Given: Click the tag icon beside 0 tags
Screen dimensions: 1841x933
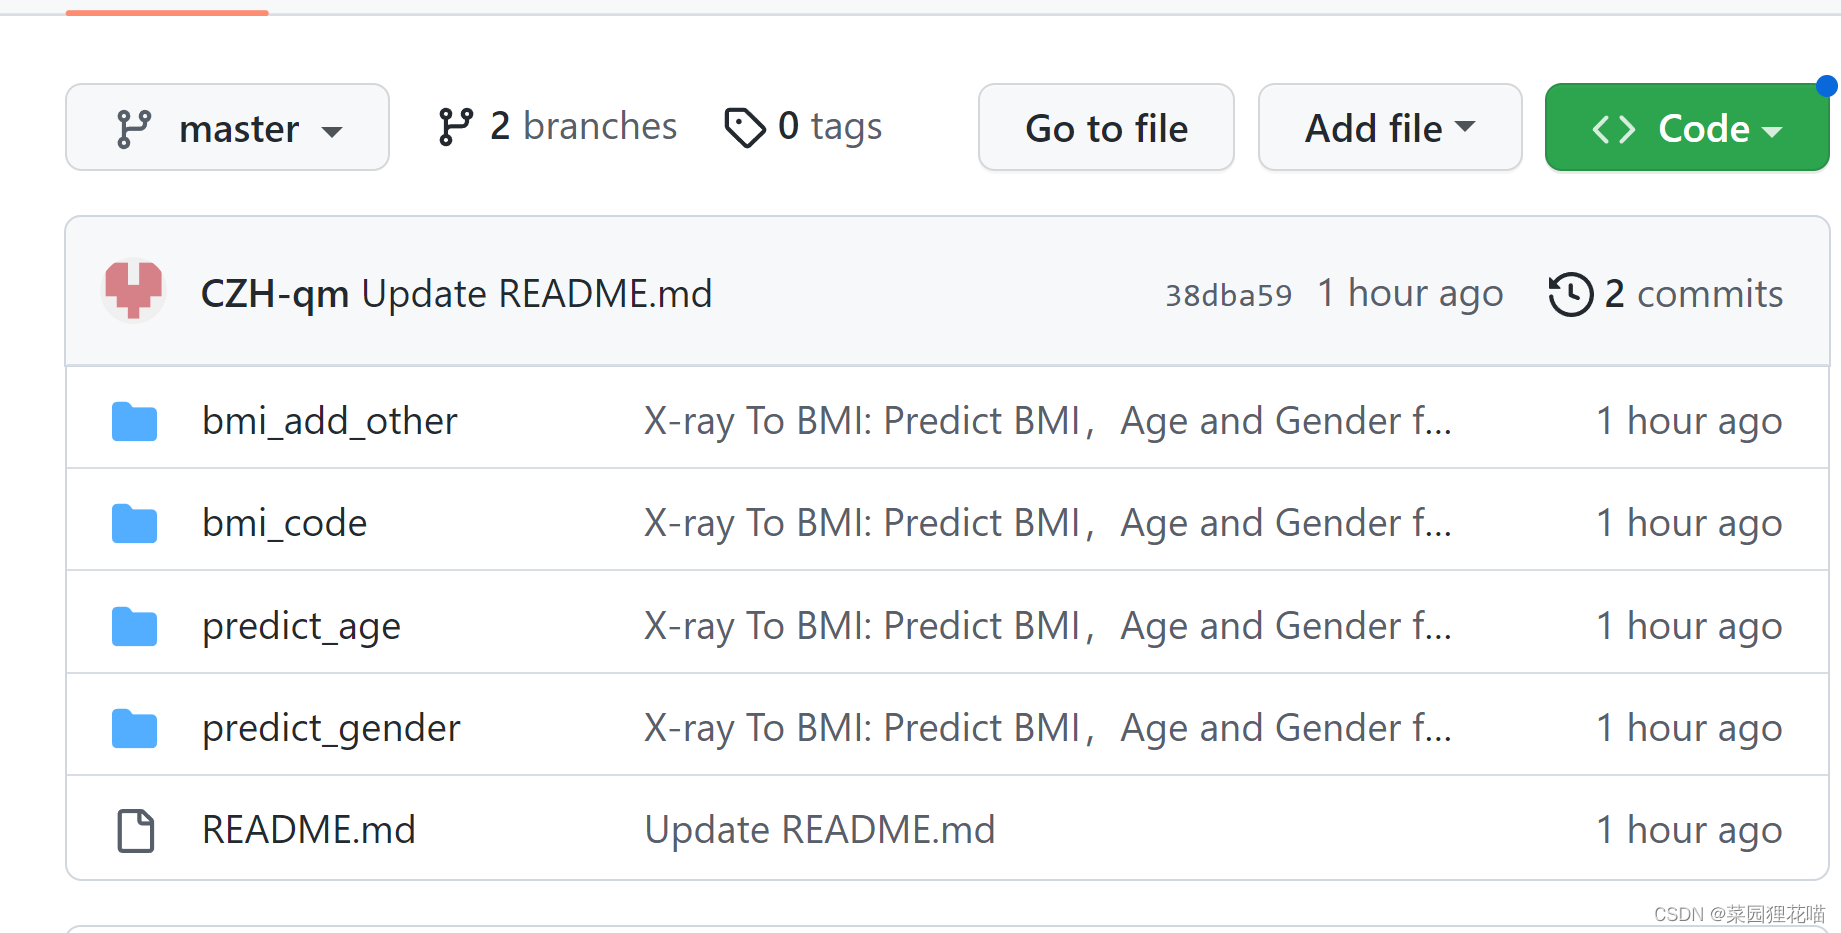Looking at the screenshot, I should pyautogui.click(x=745, y=128).
